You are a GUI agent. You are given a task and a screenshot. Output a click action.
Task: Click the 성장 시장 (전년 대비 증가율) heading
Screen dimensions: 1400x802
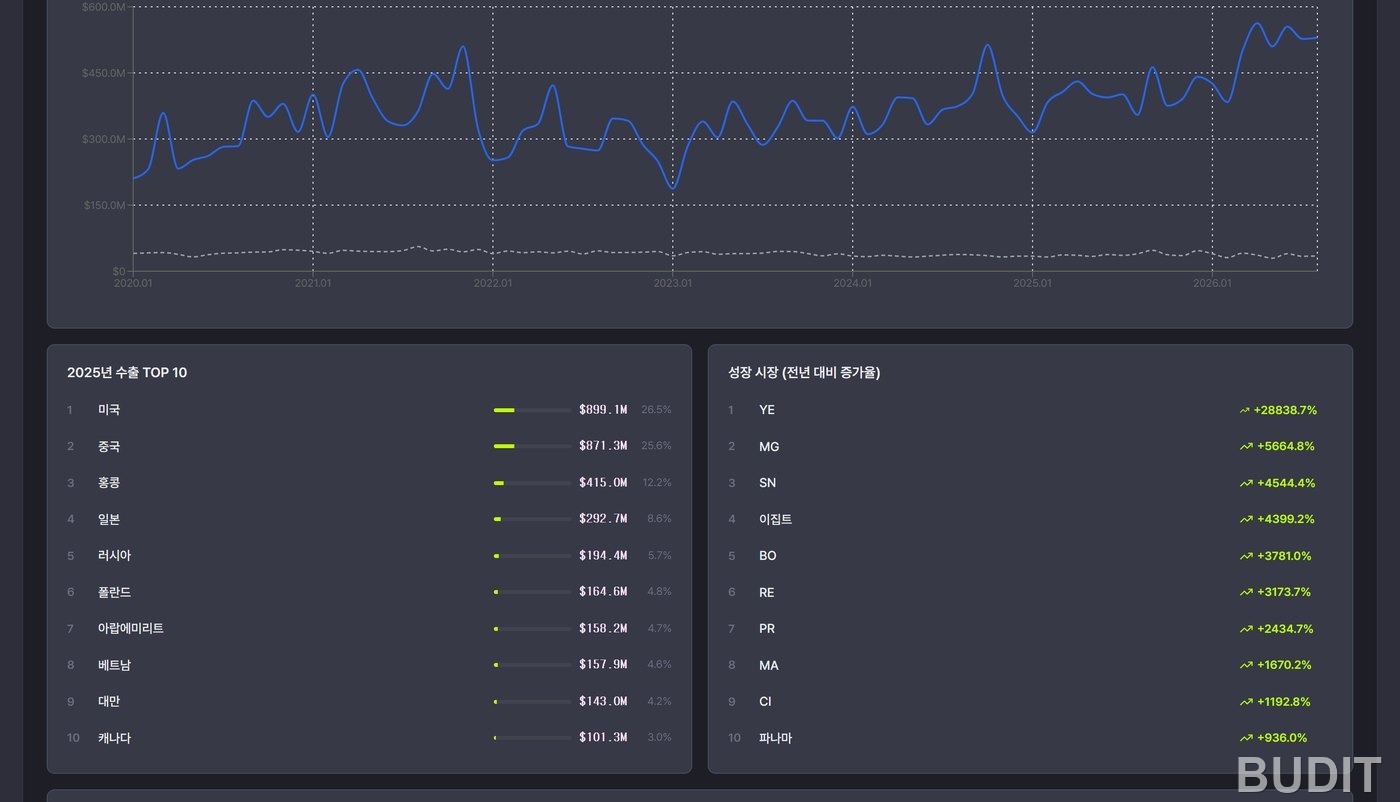click(805, 373)
